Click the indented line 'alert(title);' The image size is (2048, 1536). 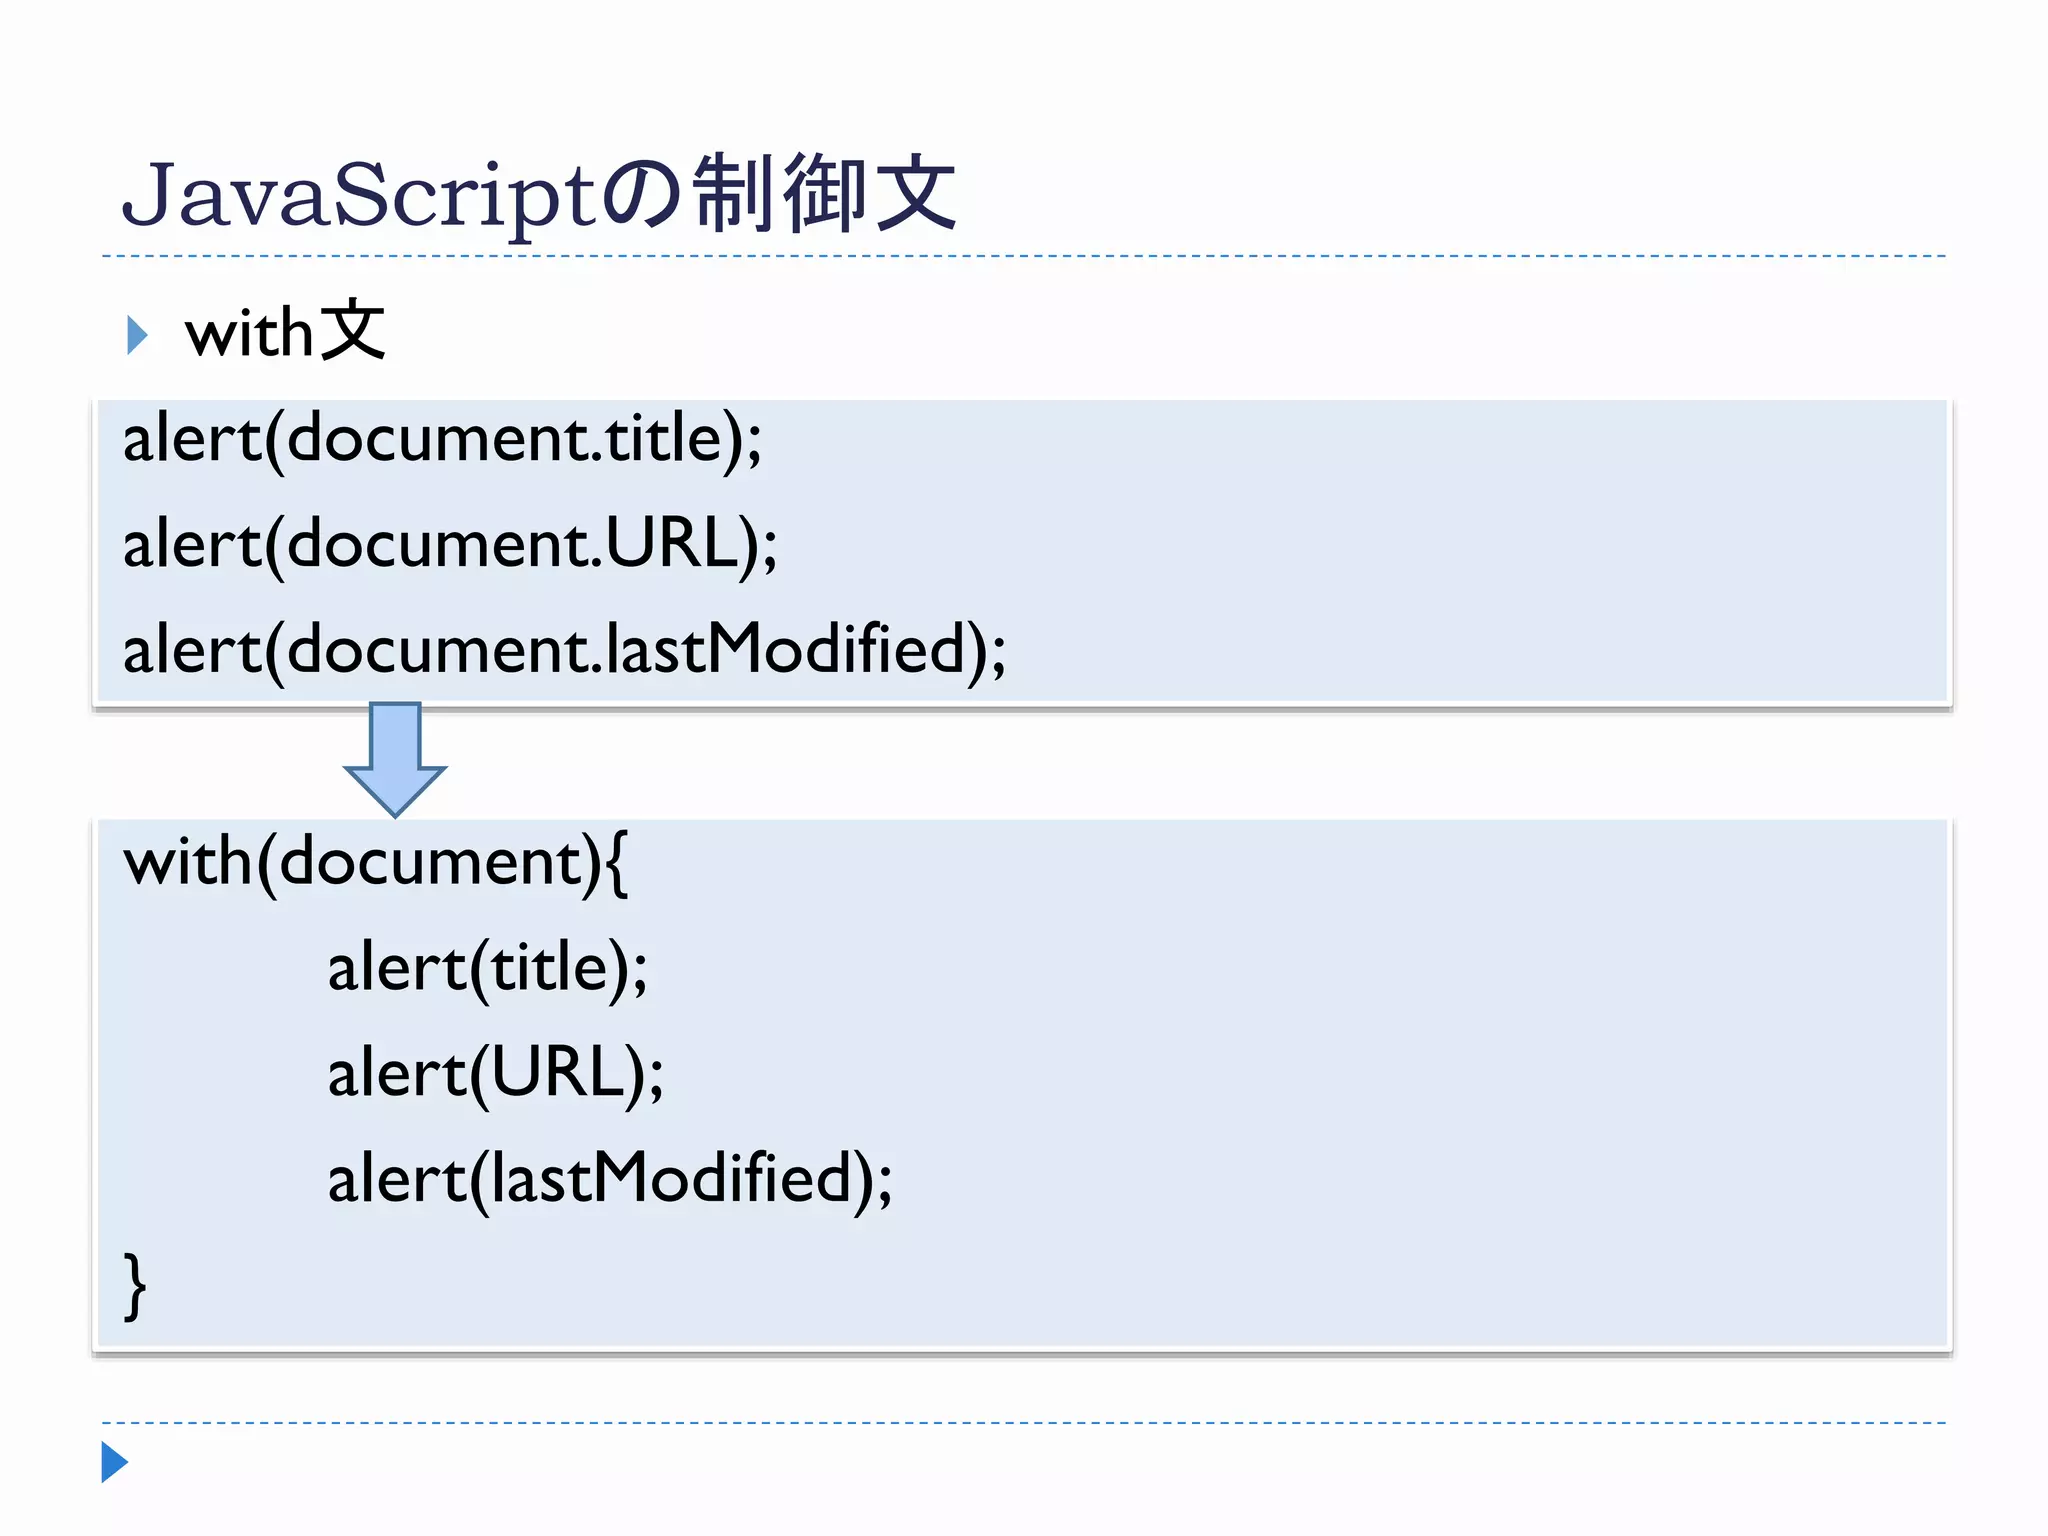[488, 968]
